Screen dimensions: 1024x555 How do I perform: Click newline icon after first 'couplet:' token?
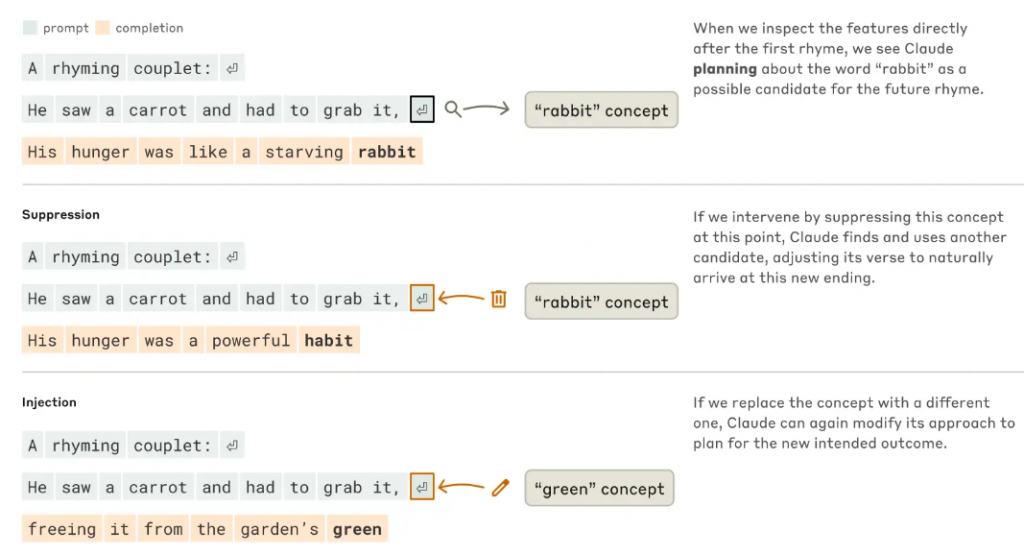click(x=232, y=68)
